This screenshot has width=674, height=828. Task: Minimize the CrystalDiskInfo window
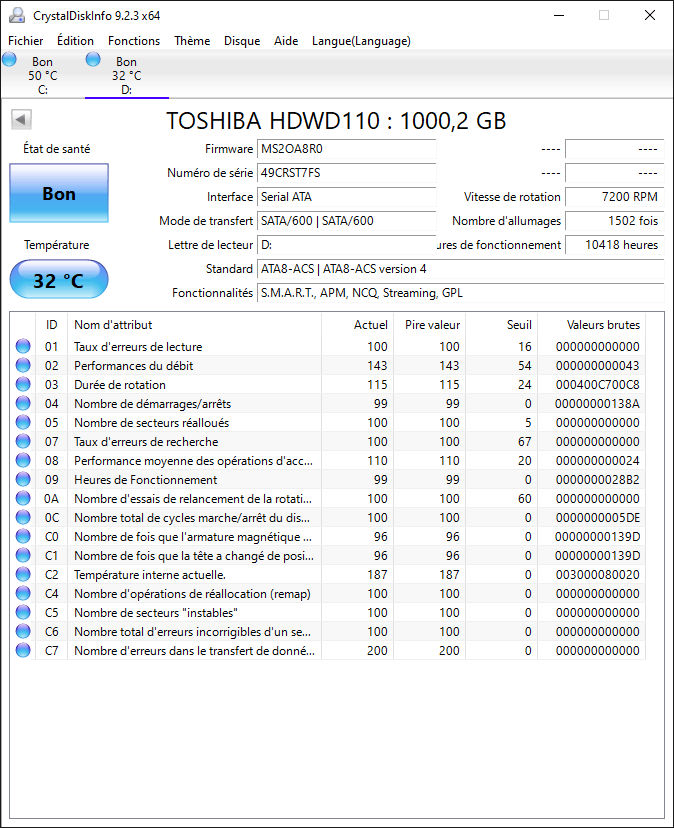coord(559,15)
